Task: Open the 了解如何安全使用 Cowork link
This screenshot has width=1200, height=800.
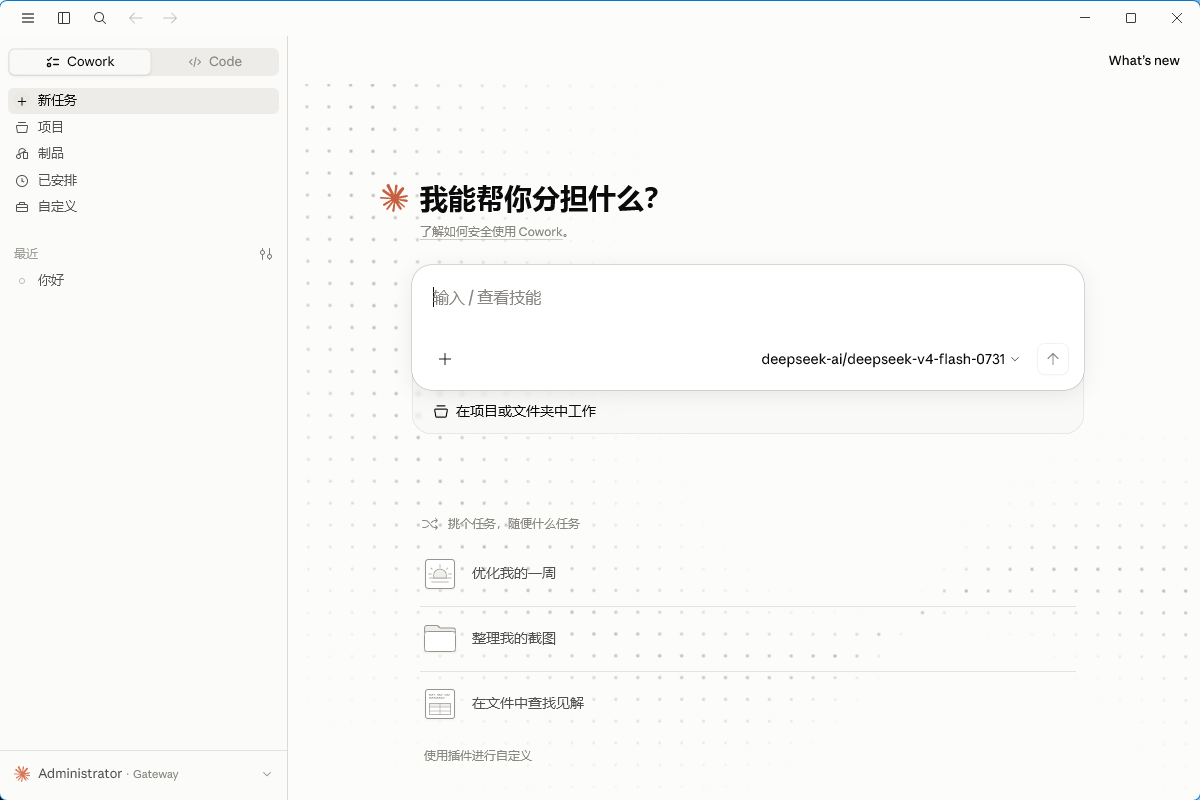Action: click(x=491, y=232)
